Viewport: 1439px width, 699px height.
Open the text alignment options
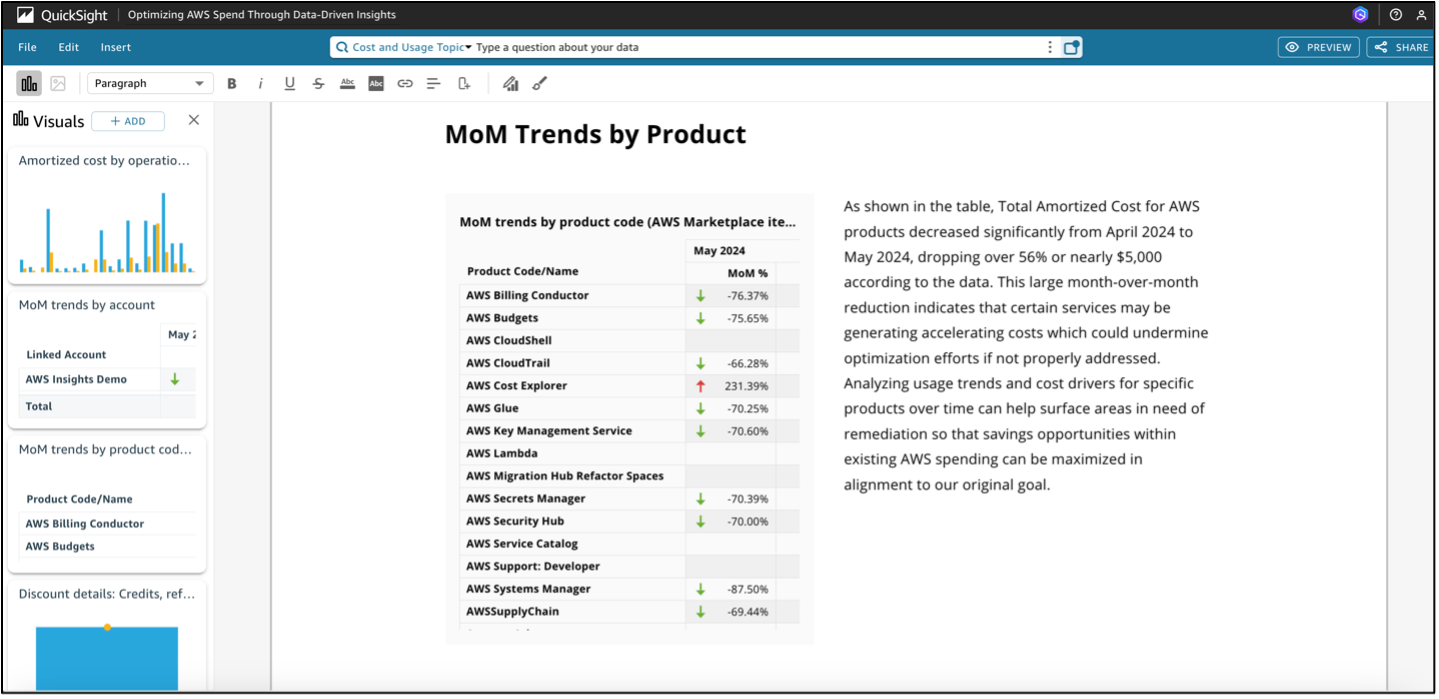pyautogui.click(x=434, y=84)
